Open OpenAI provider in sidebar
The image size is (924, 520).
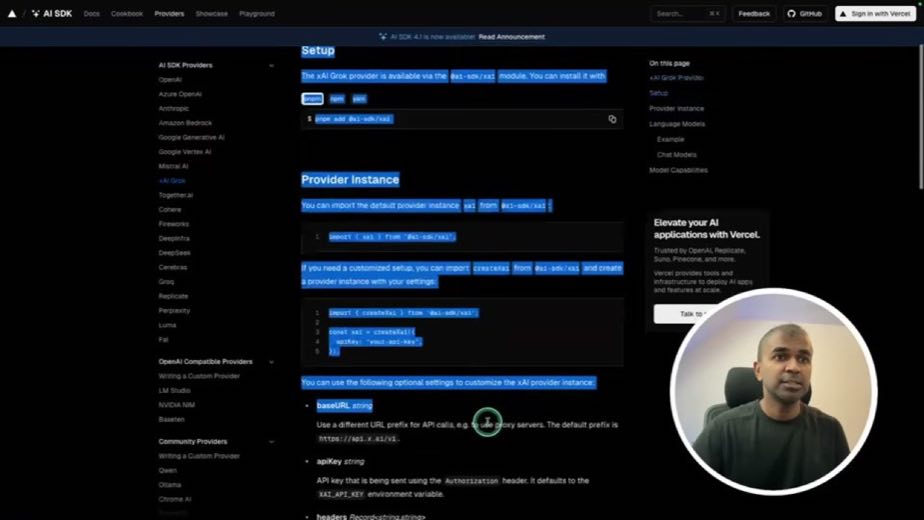[170, 80]
